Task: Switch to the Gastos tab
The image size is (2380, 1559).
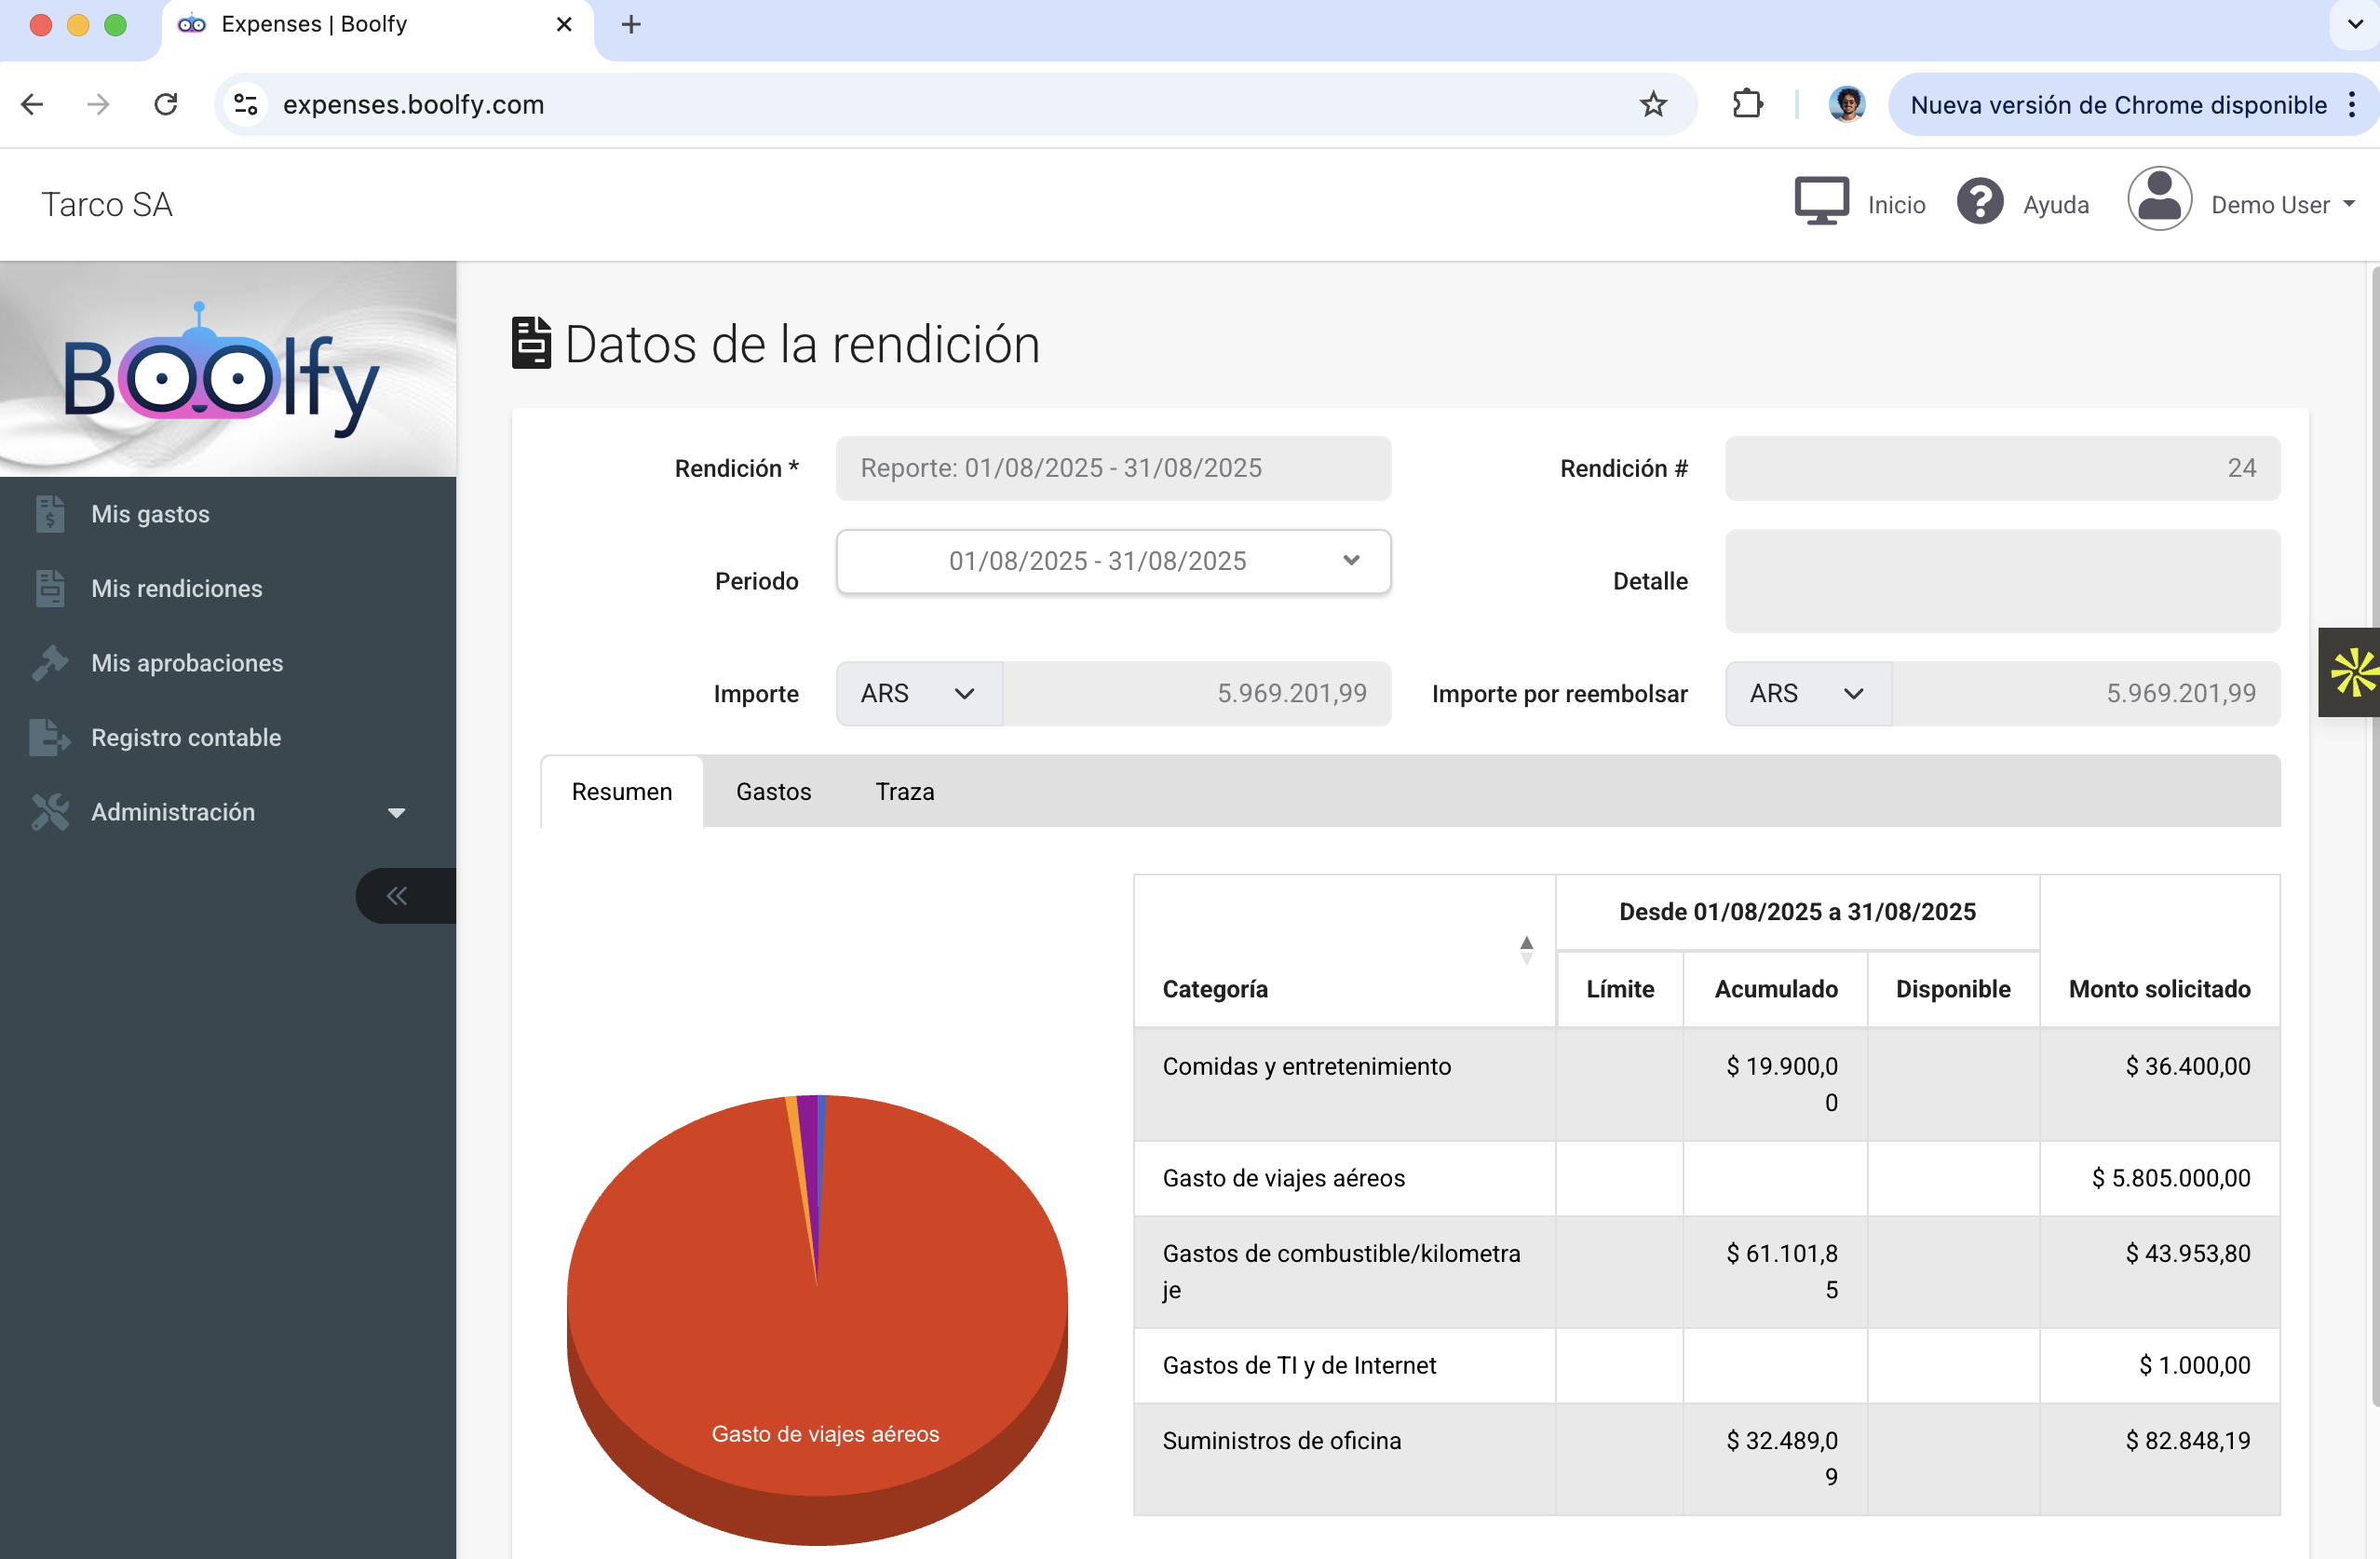Action: click(773, 791)
